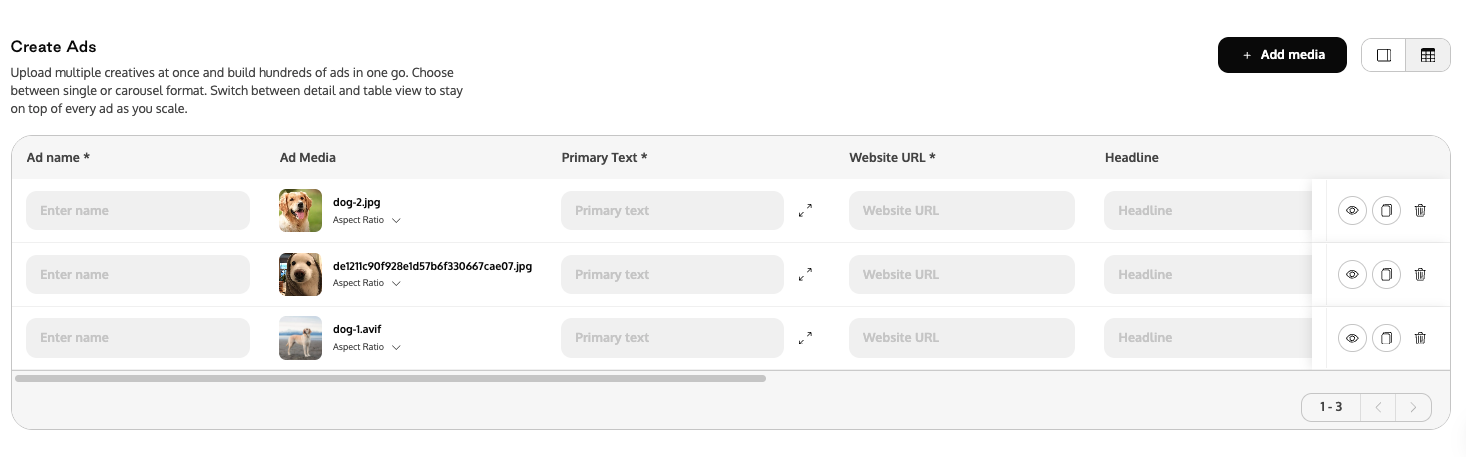Open Aspect Ratio dropdown for de1211c90f928e1d57b6f330667cae07.jpg
The height and width of the screenshot is (457, 1466).
pos(367,283)
